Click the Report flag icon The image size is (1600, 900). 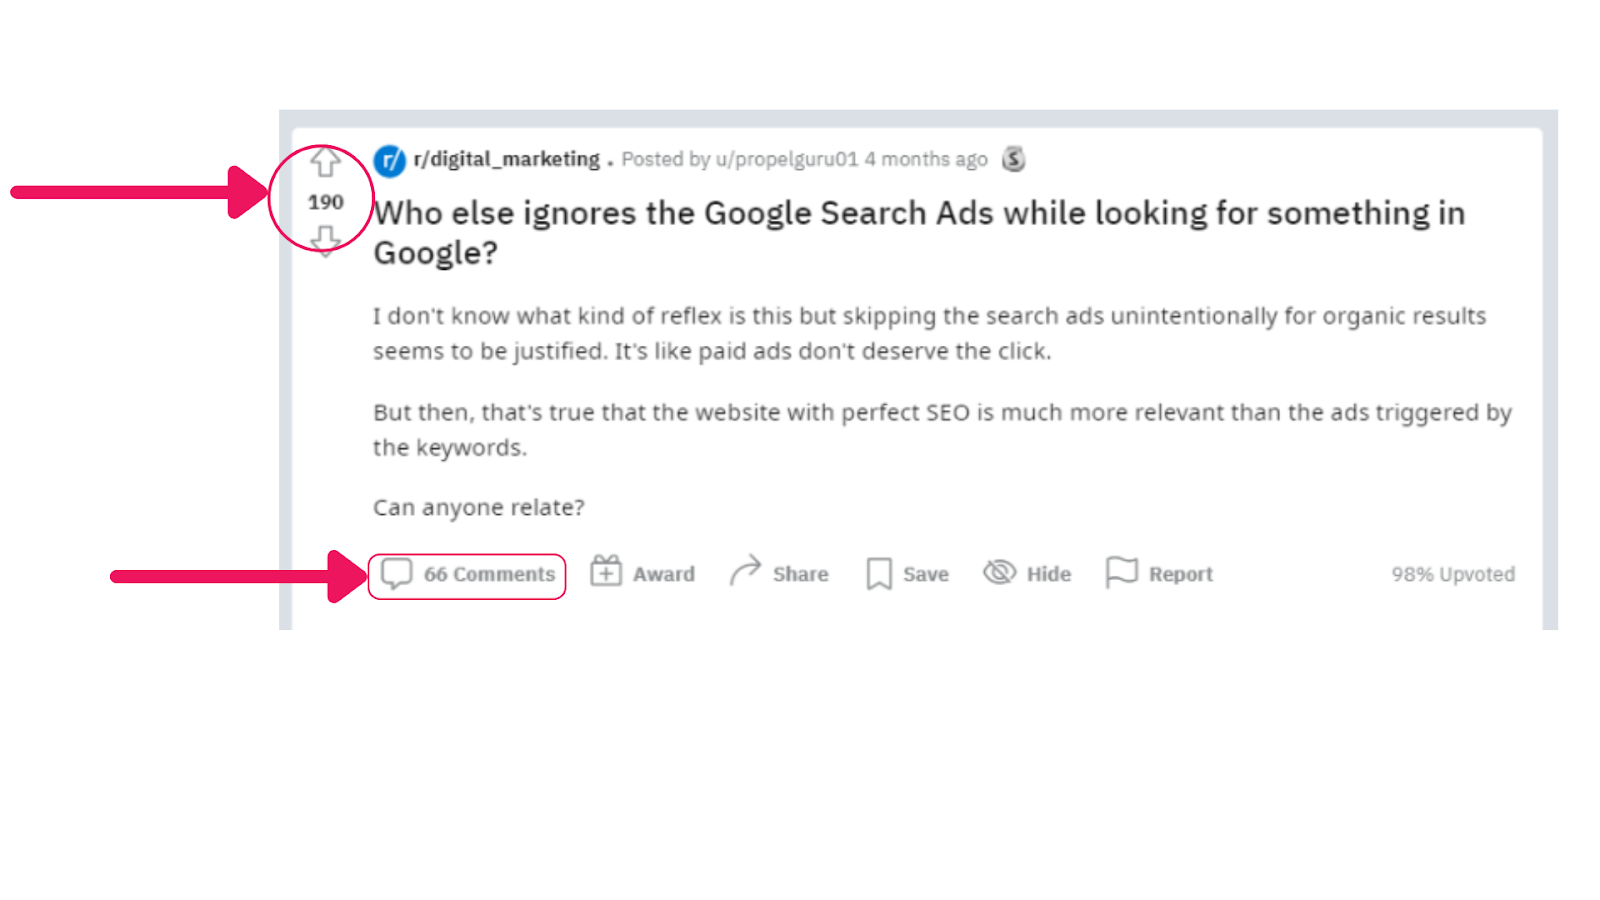pos(1124,572)
